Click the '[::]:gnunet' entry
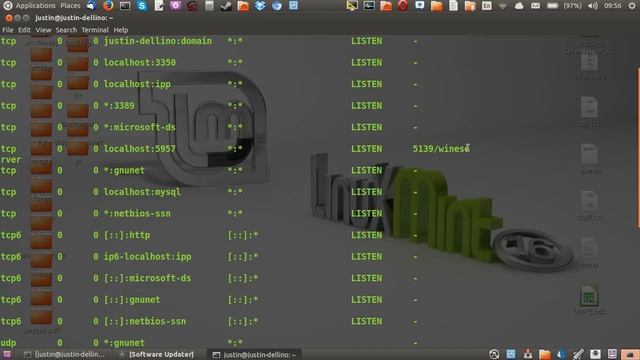The image size is (640, 360). (x=132, y=300)
